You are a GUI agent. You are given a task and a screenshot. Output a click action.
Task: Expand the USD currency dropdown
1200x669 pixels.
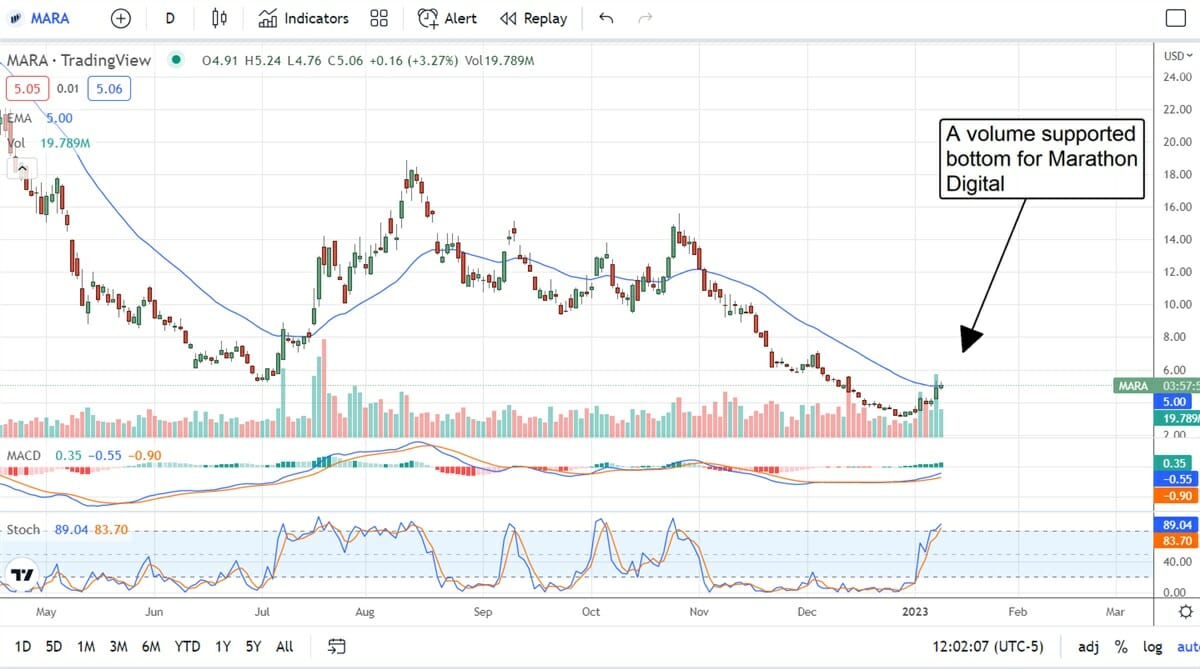pyautogui.click(x=1176, y=55)
